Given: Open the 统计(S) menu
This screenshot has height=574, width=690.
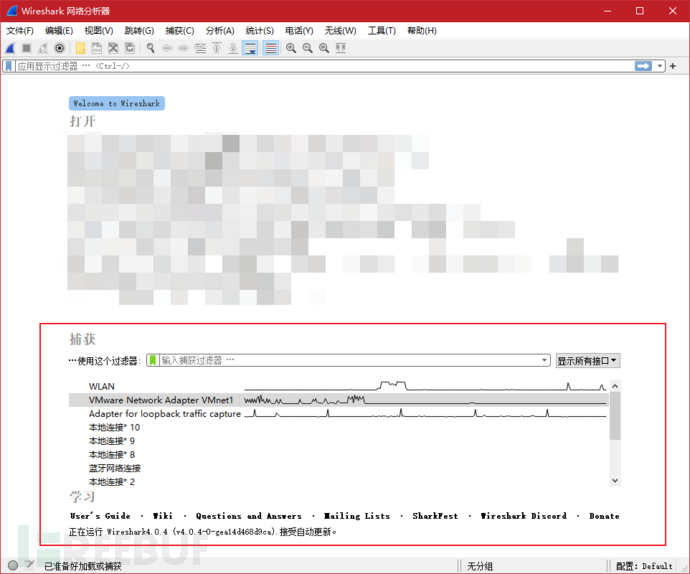Looking at the screenshot, I should (x=260, y=31).
